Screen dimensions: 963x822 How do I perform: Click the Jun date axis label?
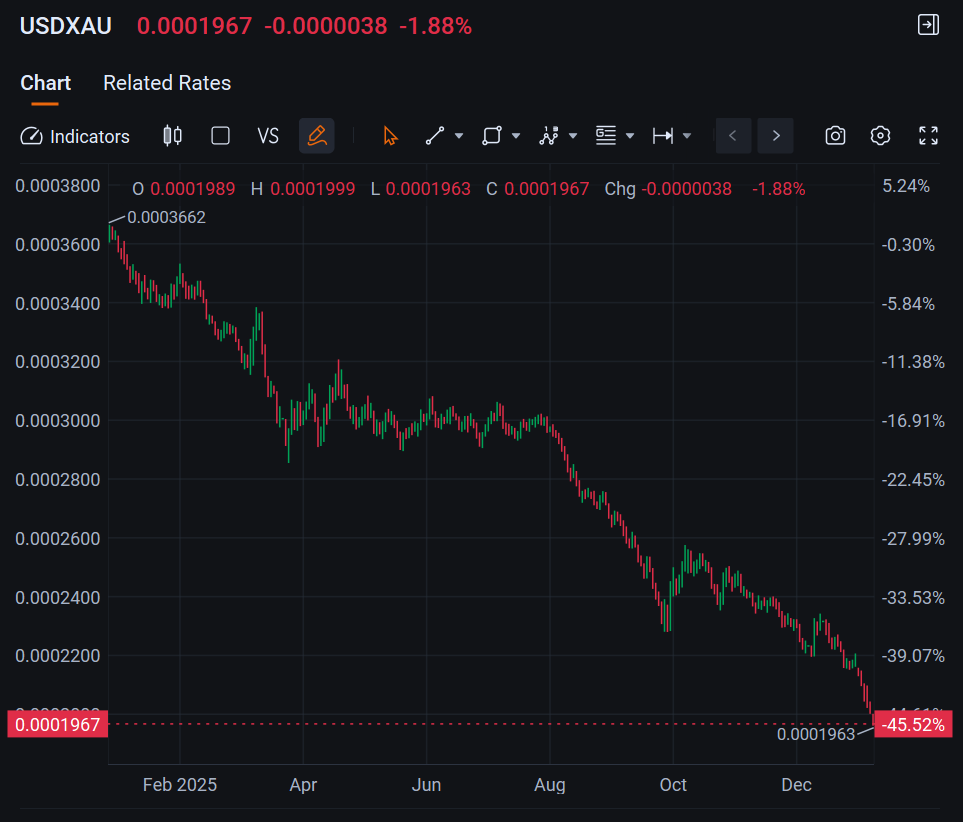[426, 785]
